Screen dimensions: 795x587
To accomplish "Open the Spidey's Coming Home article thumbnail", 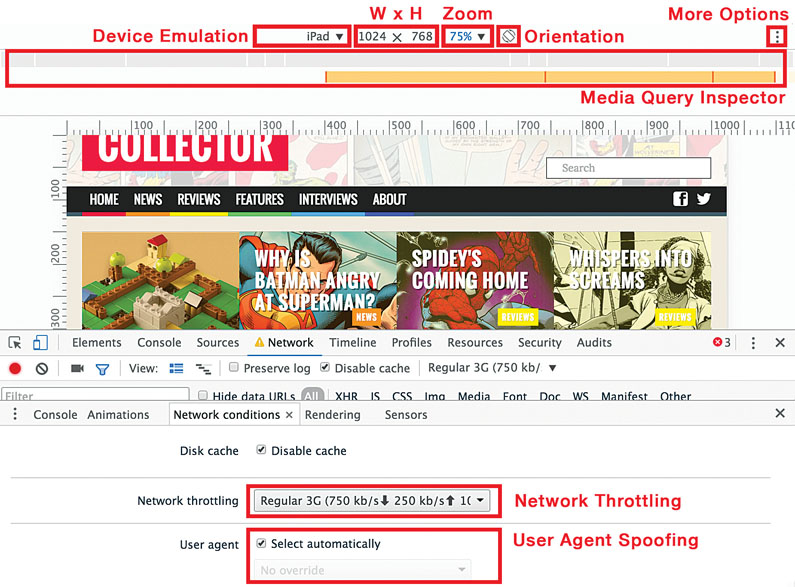I will point(475,280).
